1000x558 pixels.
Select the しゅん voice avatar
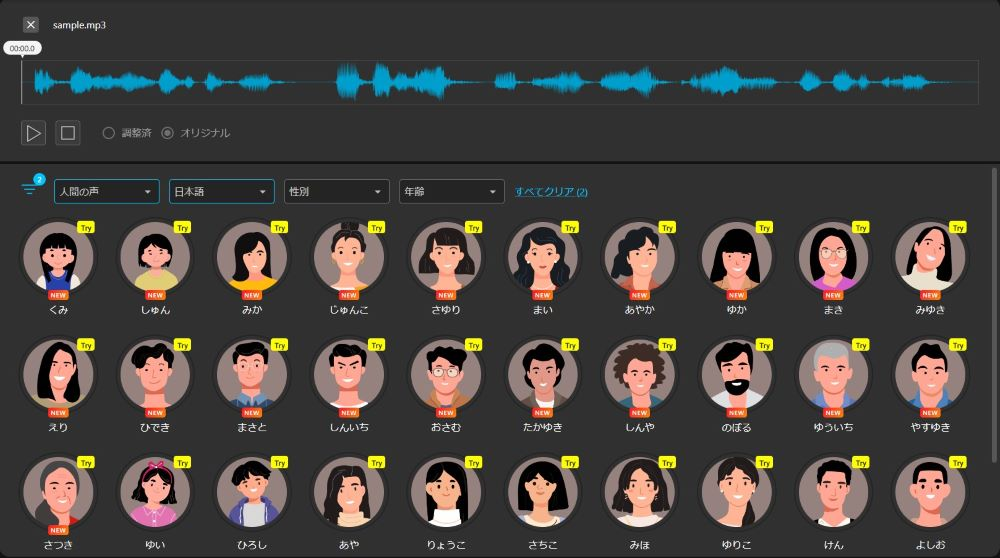[x=155, y=256]
